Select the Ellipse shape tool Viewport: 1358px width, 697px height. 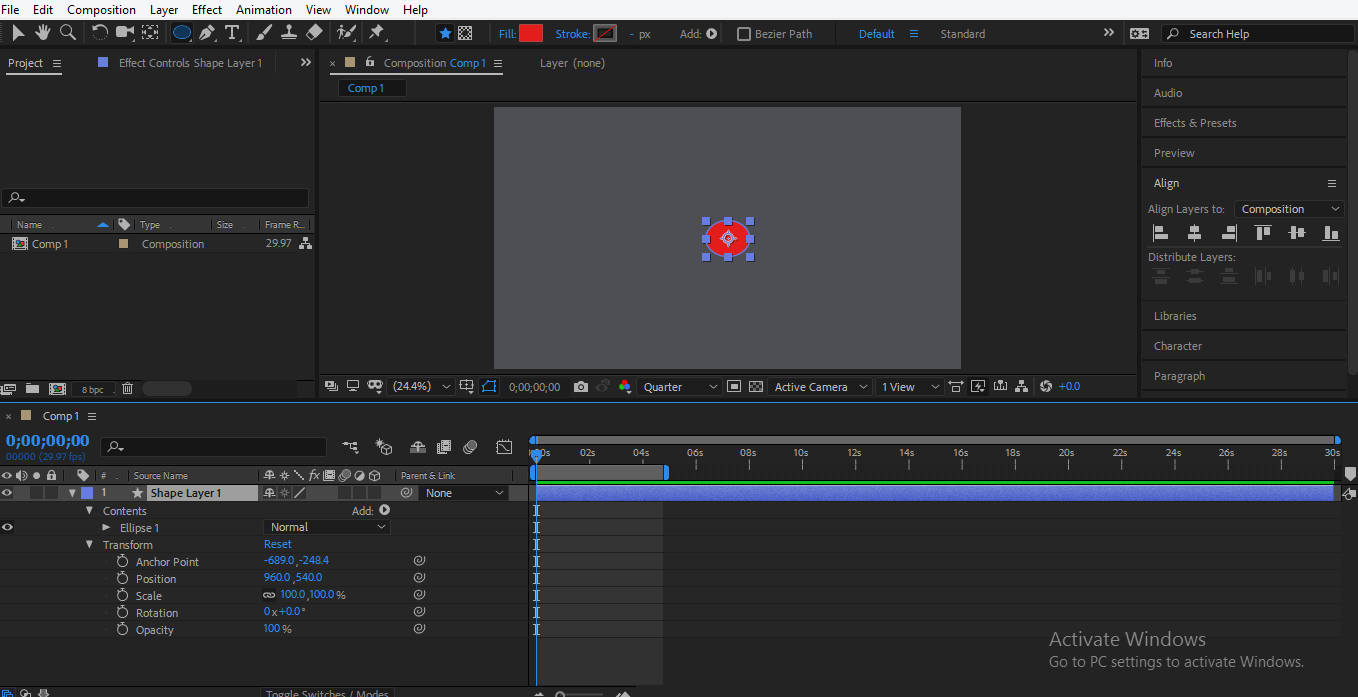tap(182, 33)
